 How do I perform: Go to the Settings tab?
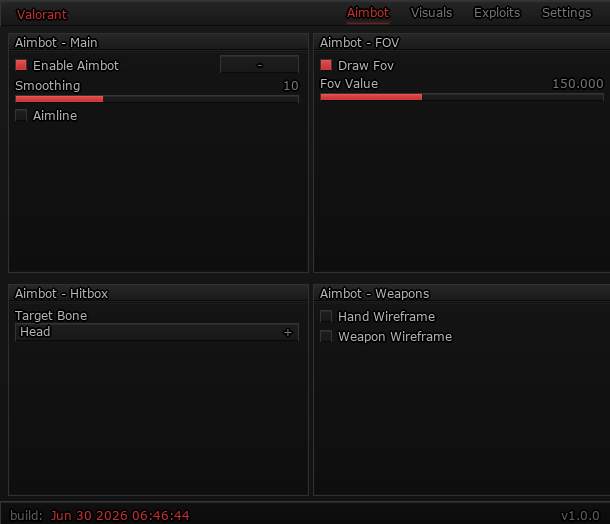coord(566,13)
